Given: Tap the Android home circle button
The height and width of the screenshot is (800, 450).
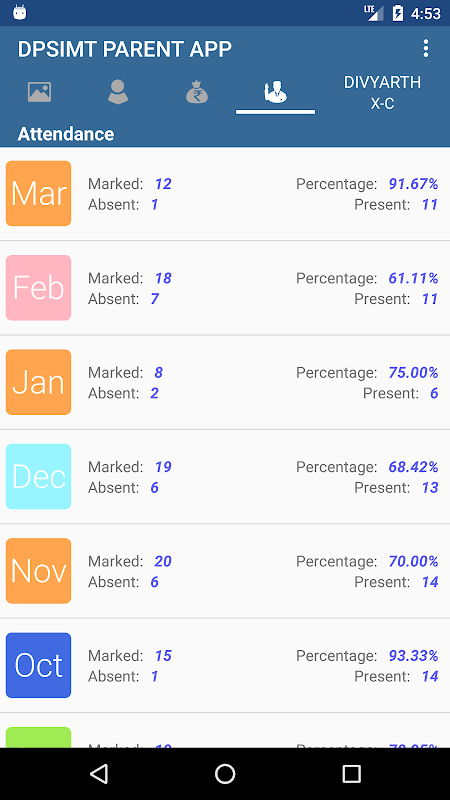Looking at the screenshot, I should 225,774.
